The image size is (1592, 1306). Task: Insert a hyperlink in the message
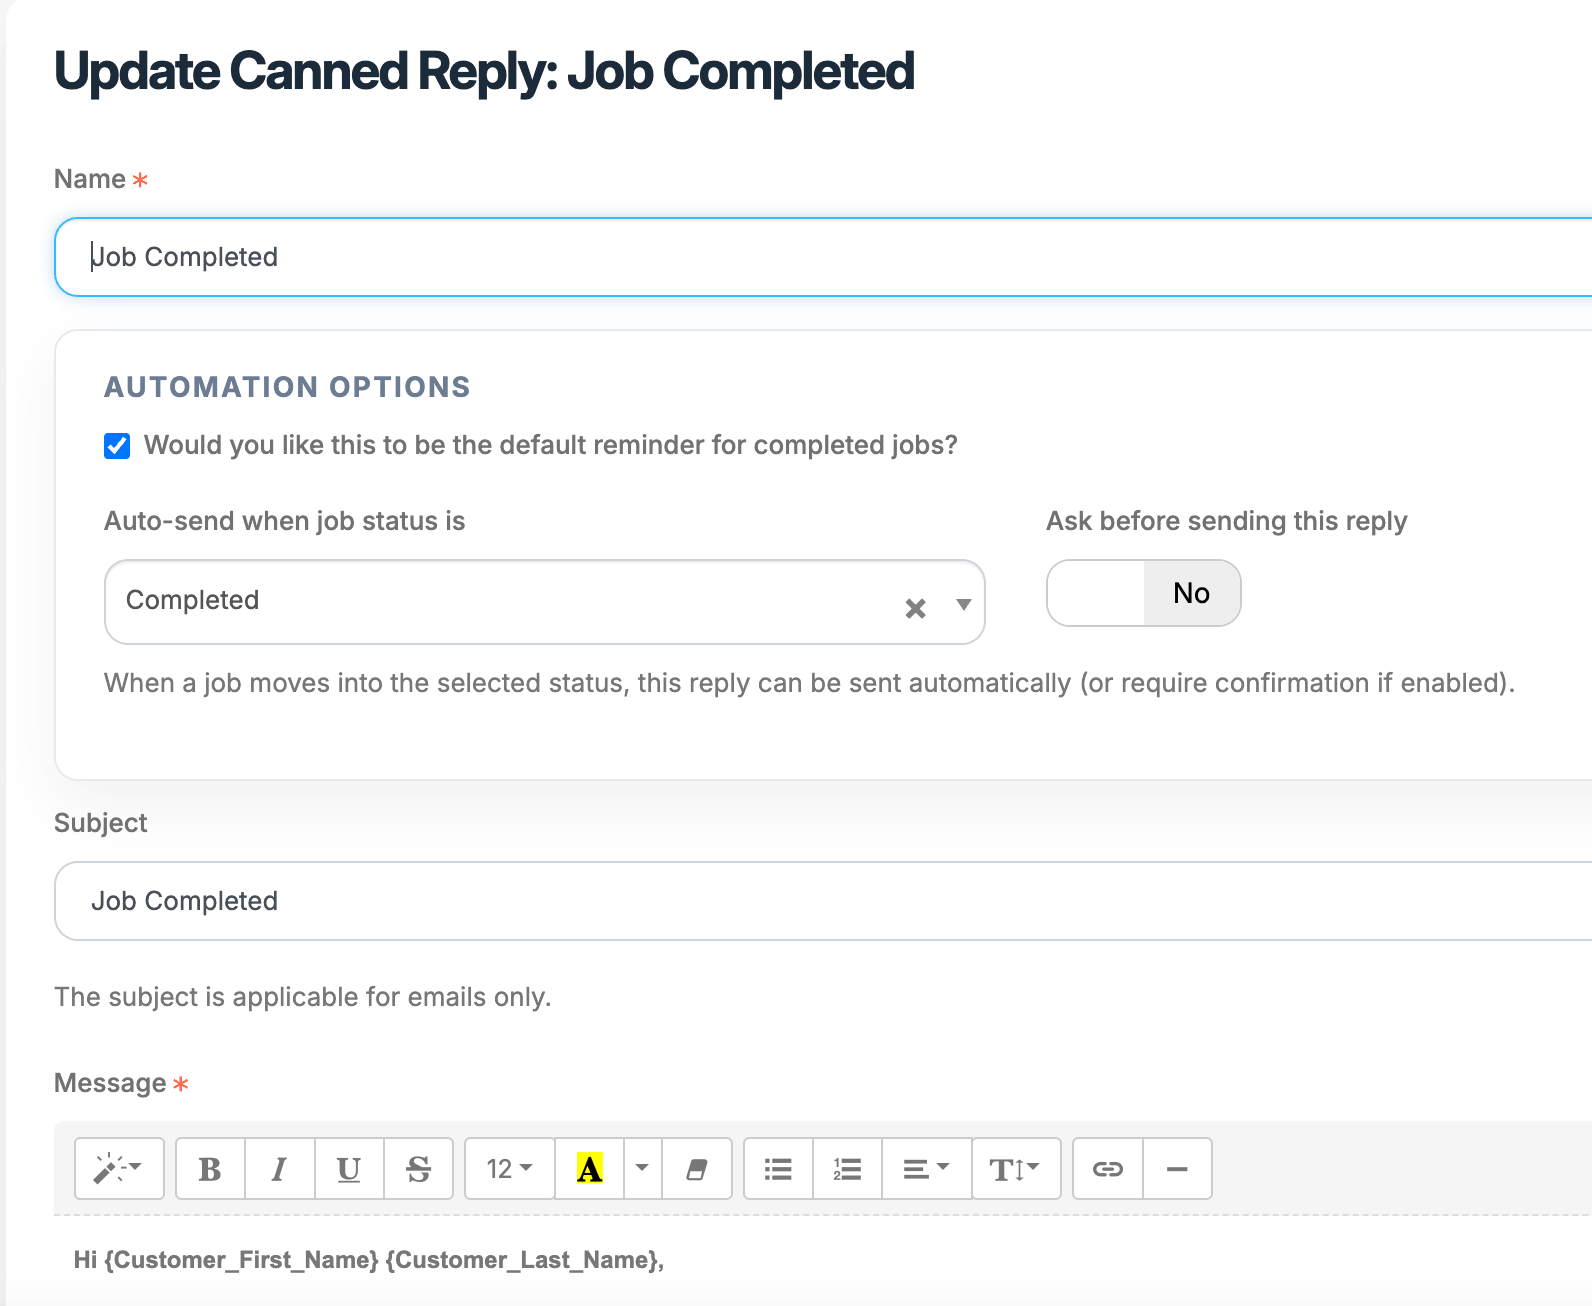1107,1168
